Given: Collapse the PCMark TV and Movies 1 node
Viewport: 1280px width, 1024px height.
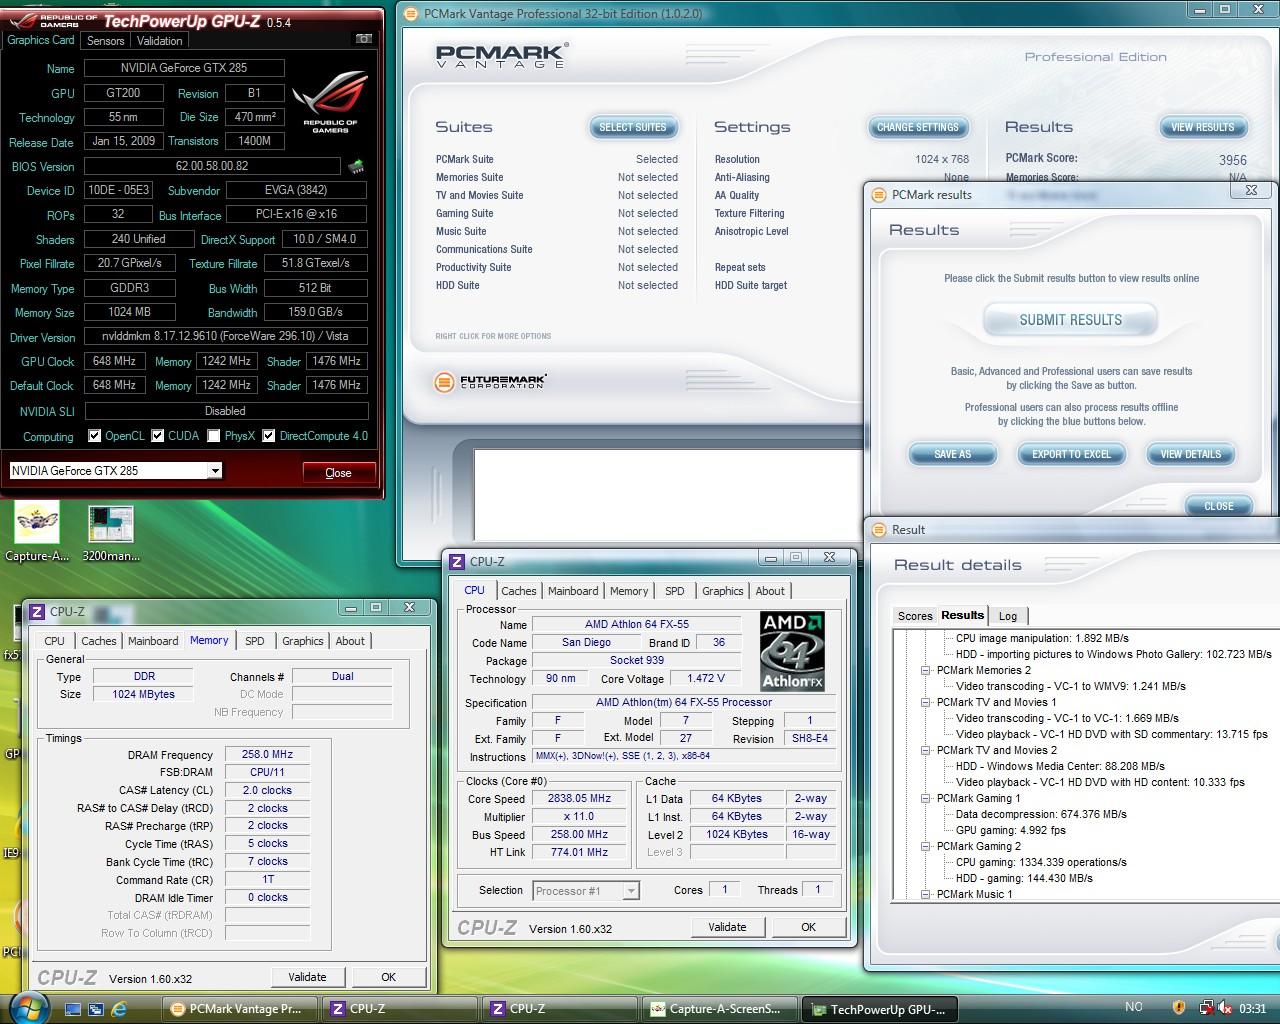Looking at the screenshot, I should [926, 703].
